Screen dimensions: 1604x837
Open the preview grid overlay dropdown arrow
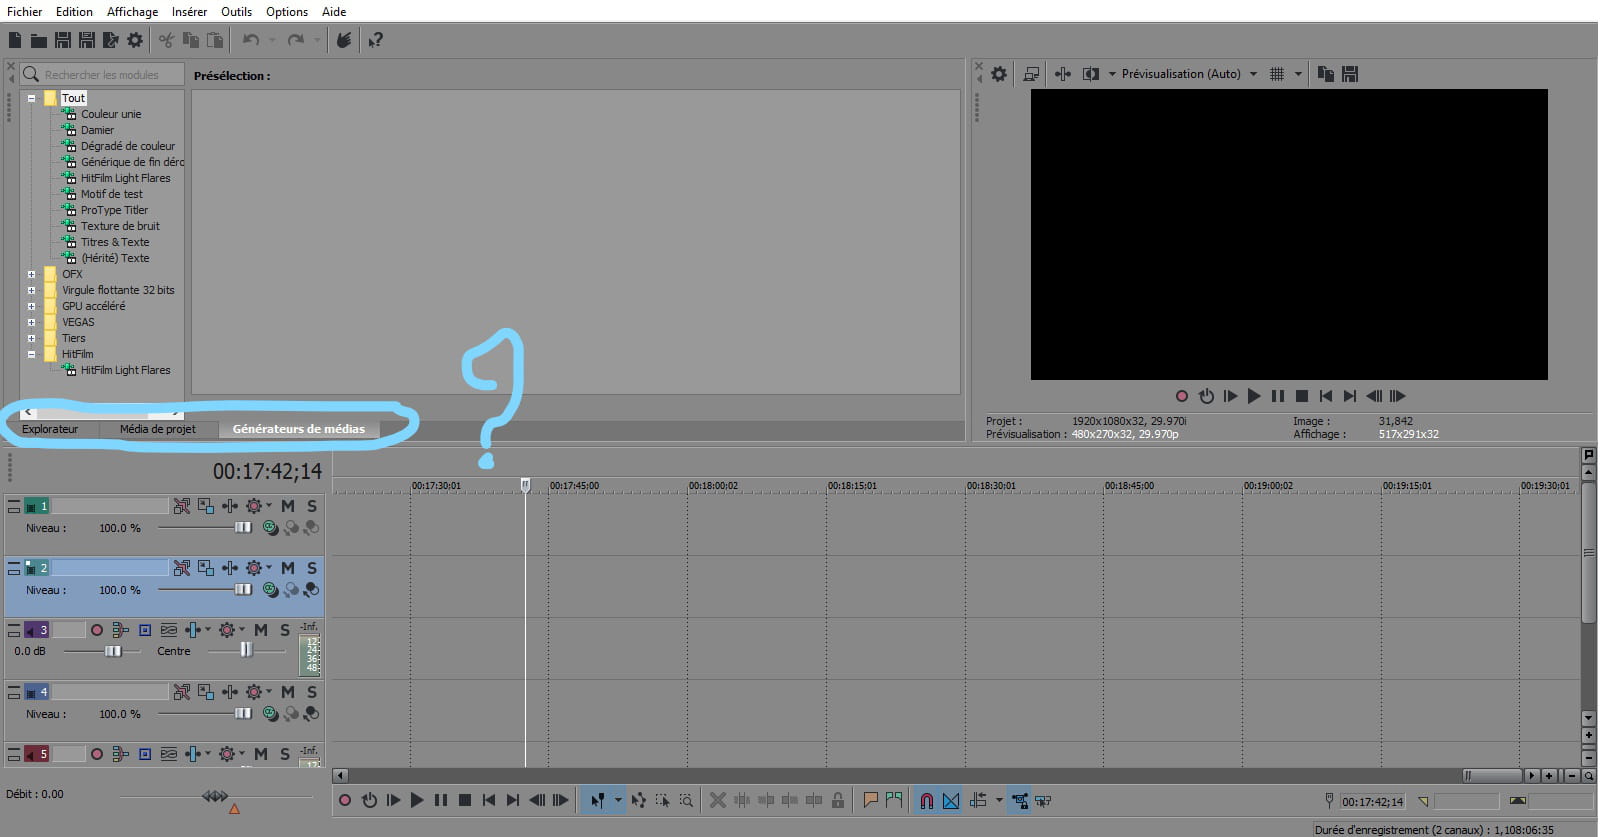[1298, 74]
